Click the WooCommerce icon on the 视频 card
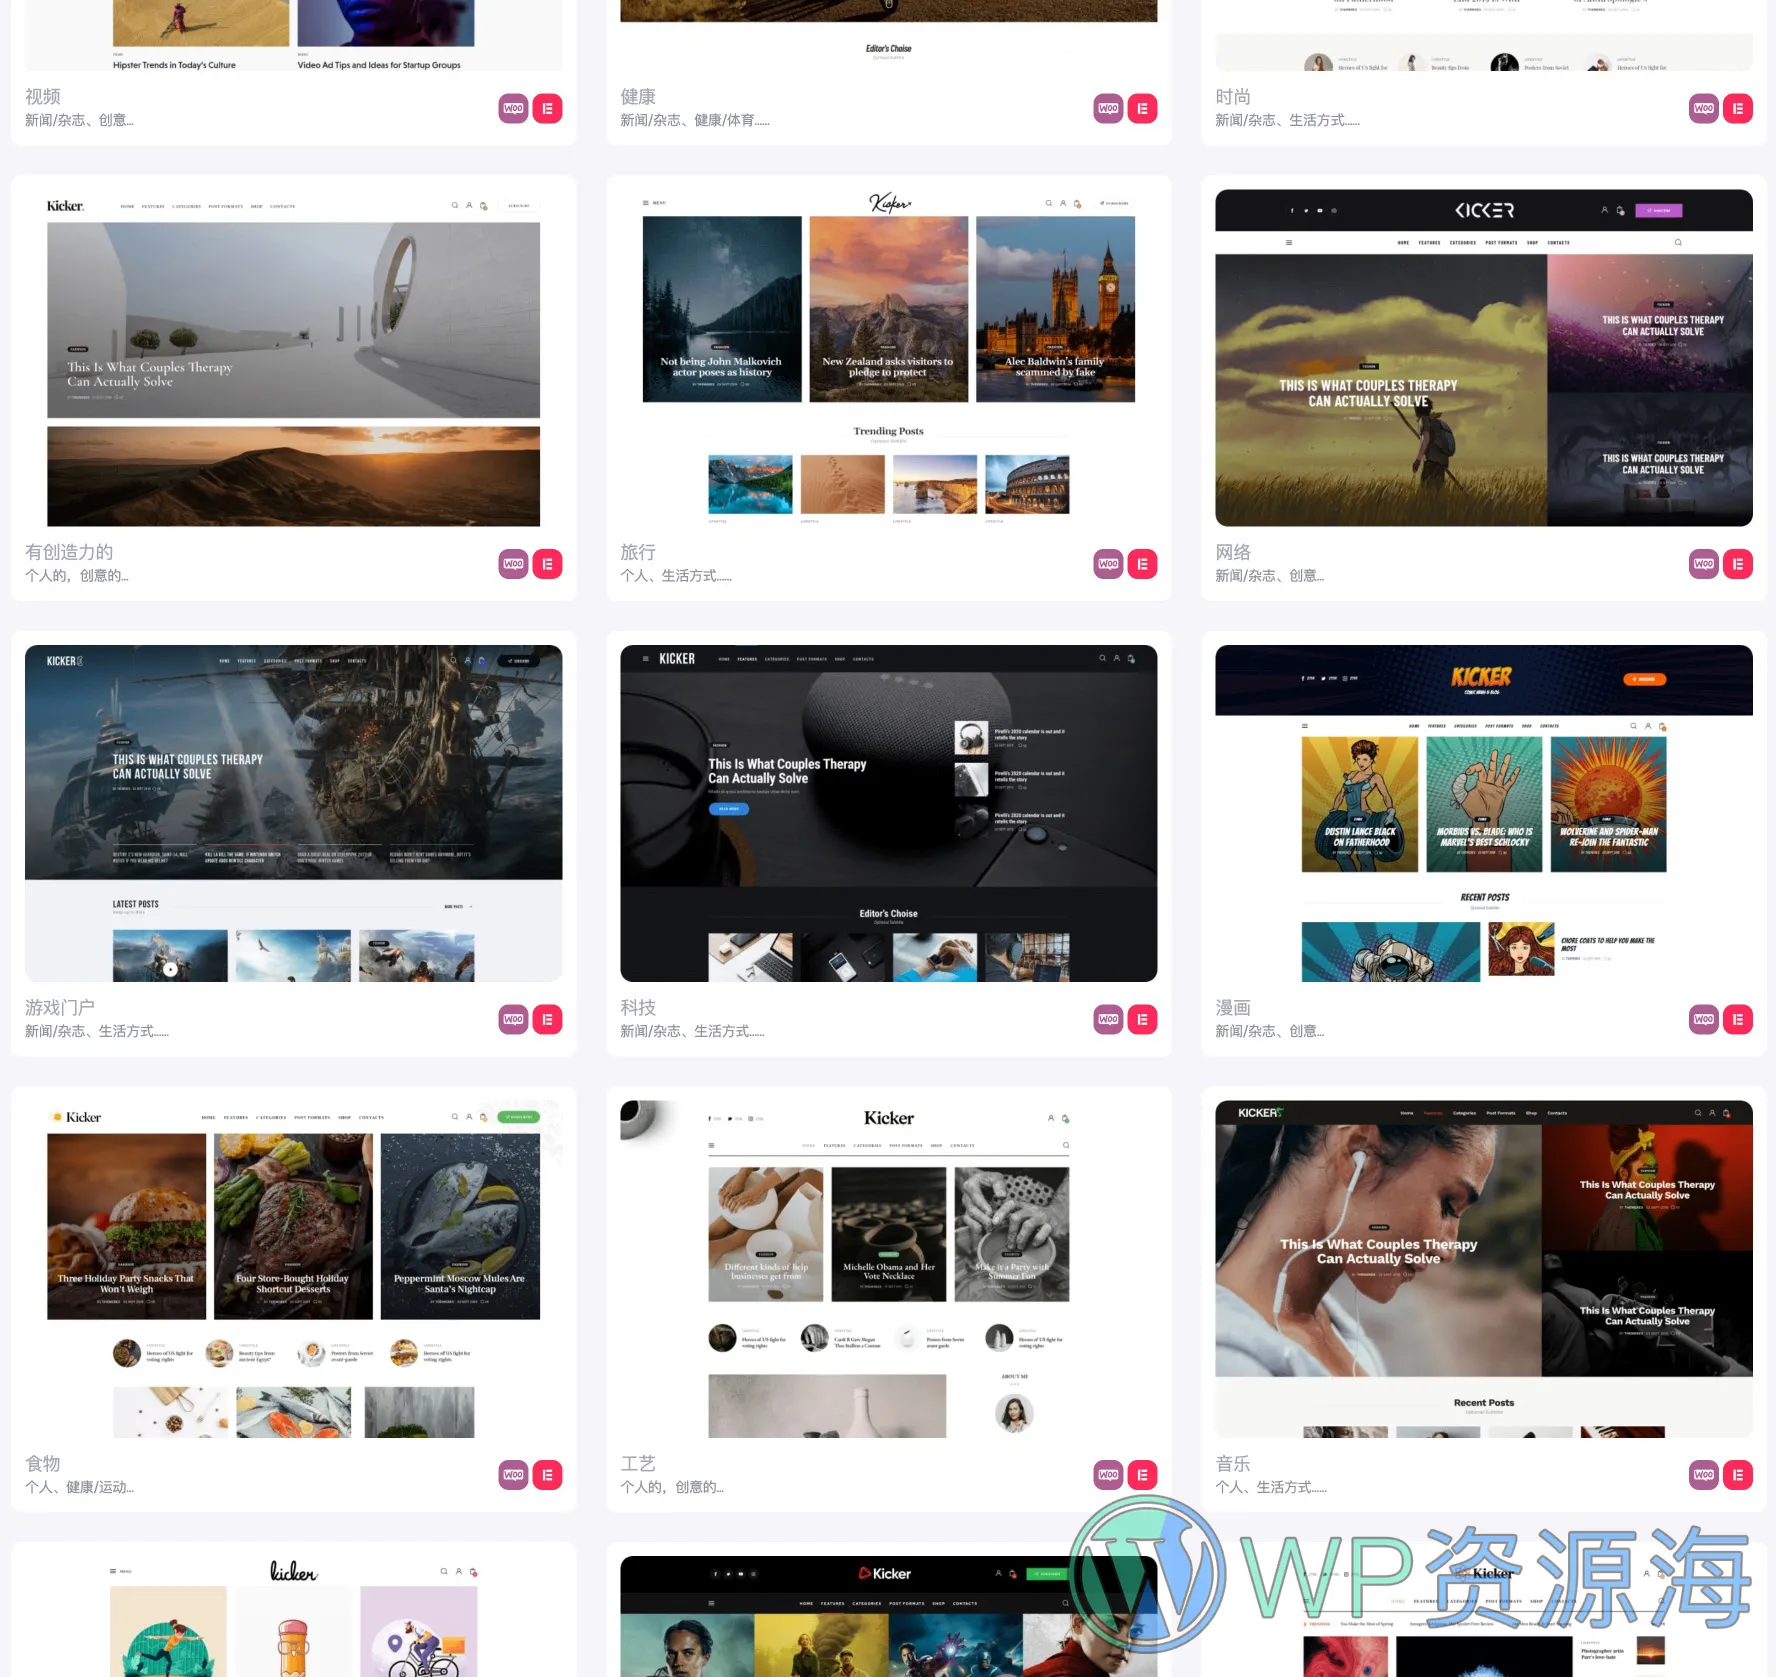 [513, 109]
